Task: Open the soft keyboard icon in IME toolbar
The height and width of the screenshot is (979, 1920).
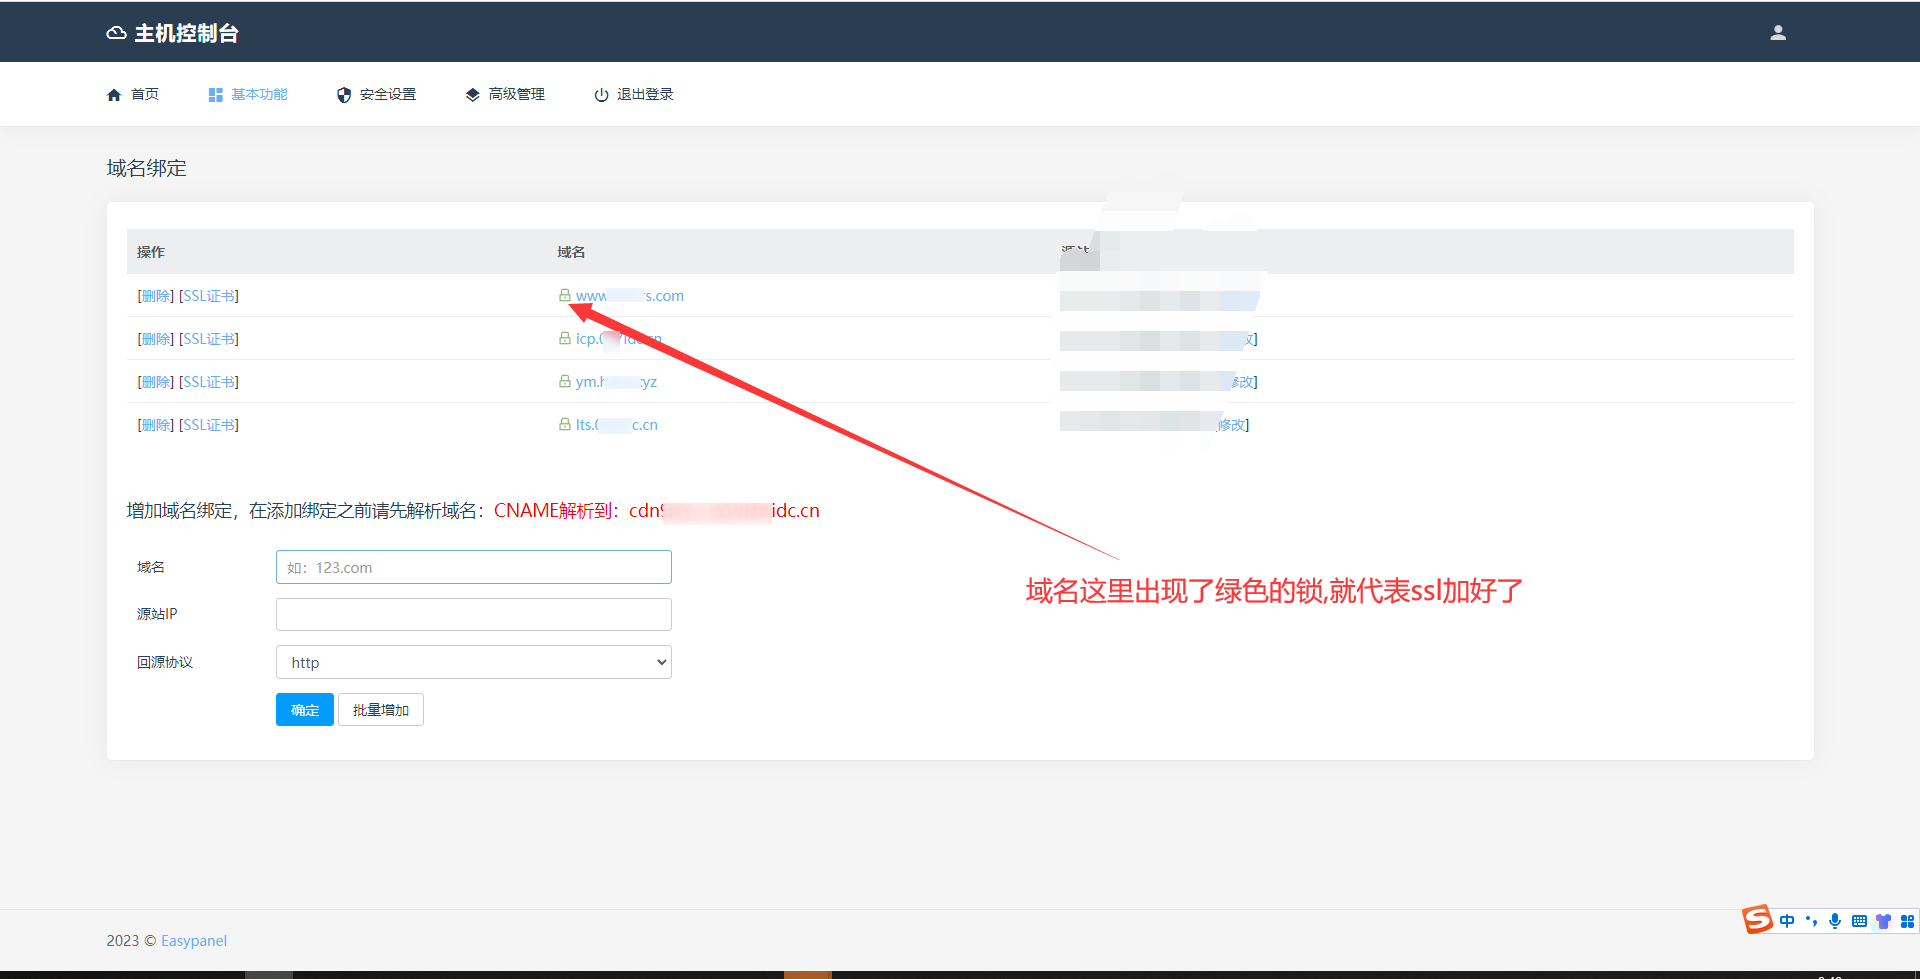Action: point(1859,921)
